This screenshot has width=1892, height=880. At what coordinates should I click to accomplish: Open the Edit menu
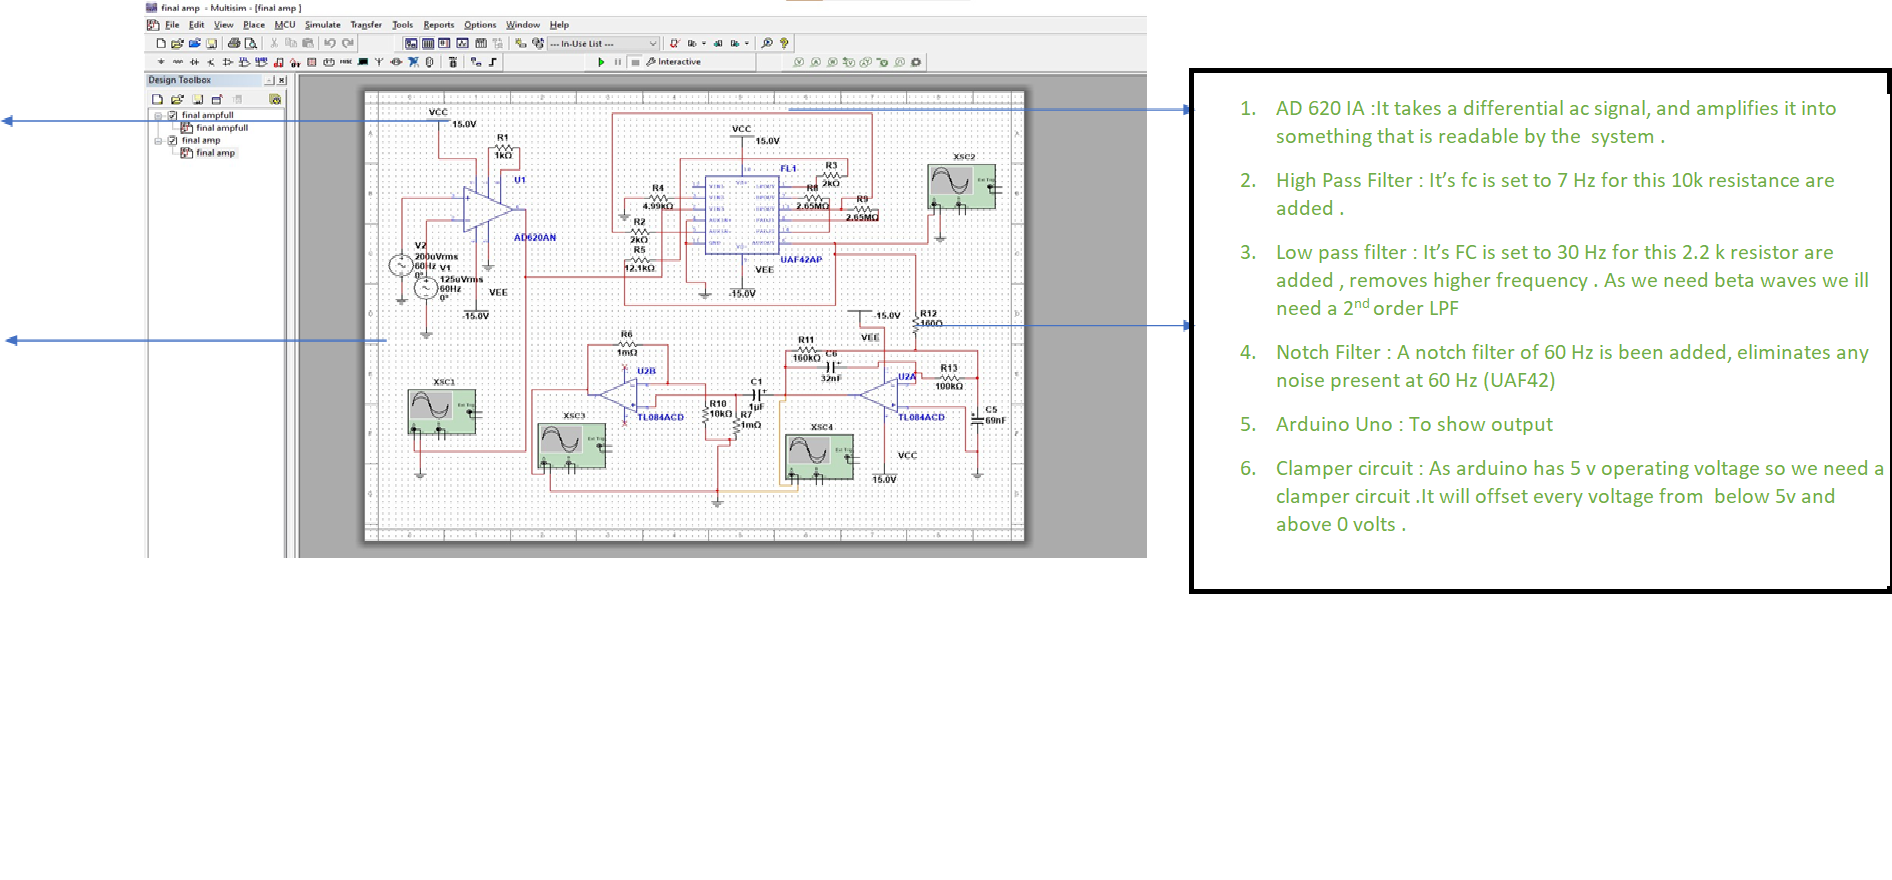coord(196,25)
